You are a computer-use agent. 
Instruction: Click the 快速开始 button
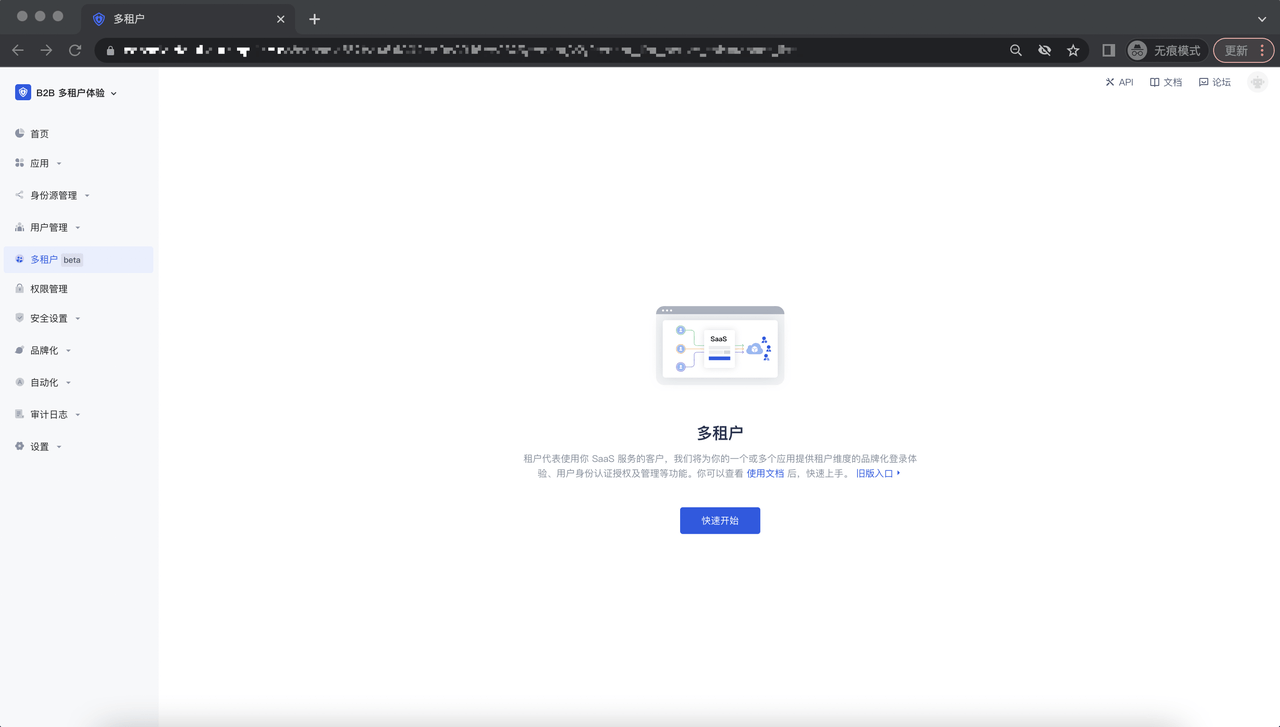[719, 520]
